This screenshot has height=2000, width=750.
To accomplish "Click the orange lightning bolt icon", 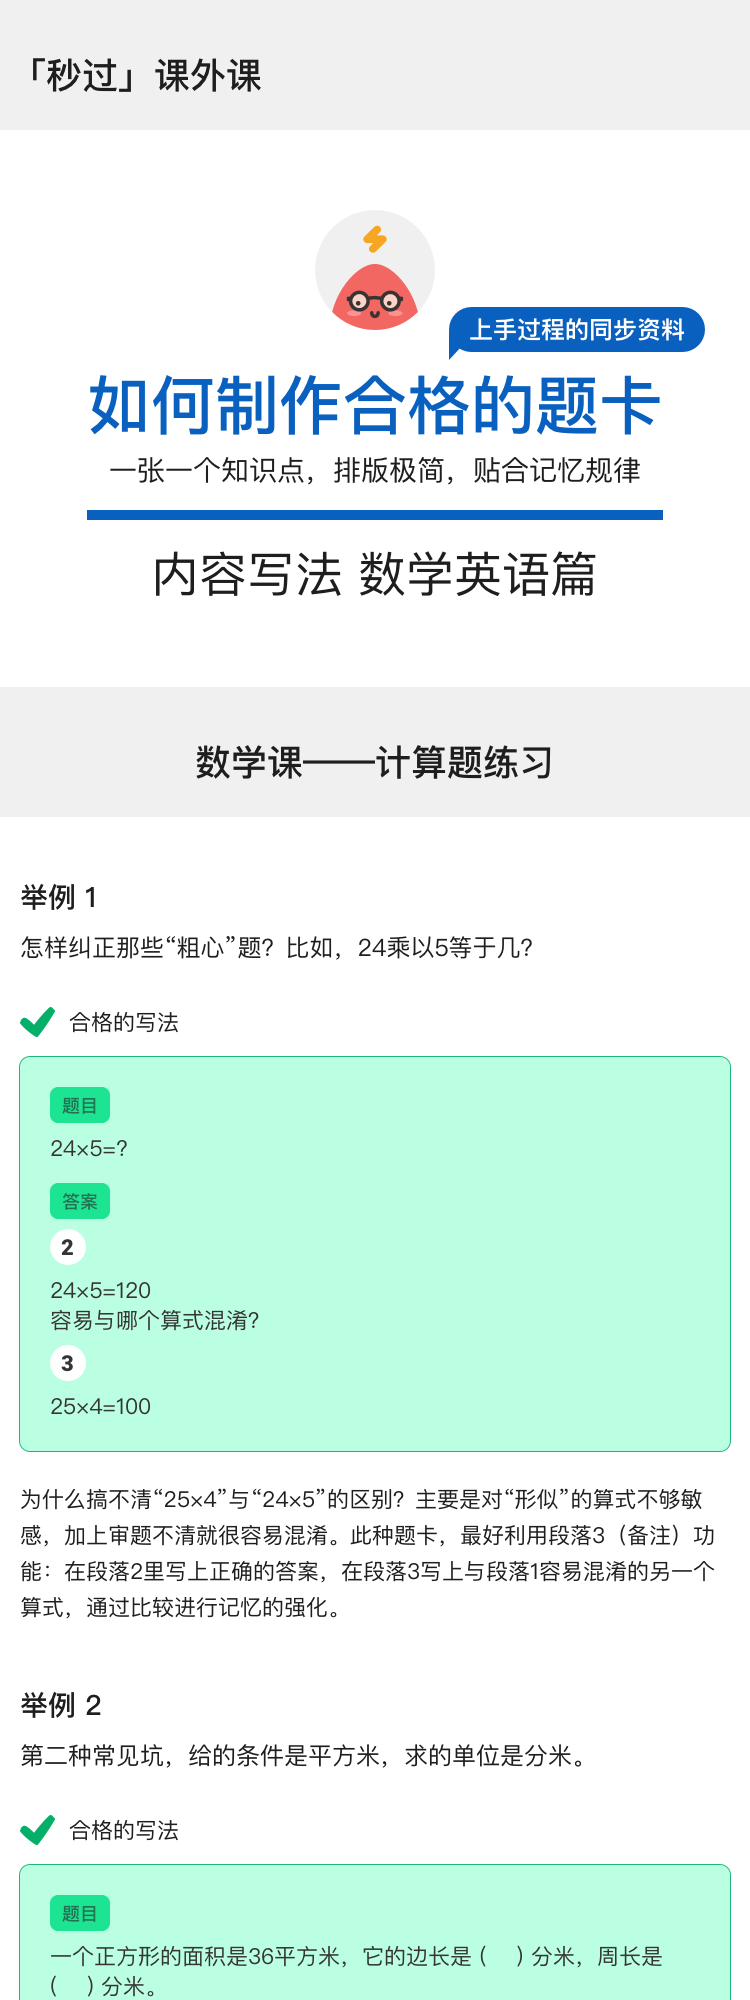I will [x=375, y=239].
